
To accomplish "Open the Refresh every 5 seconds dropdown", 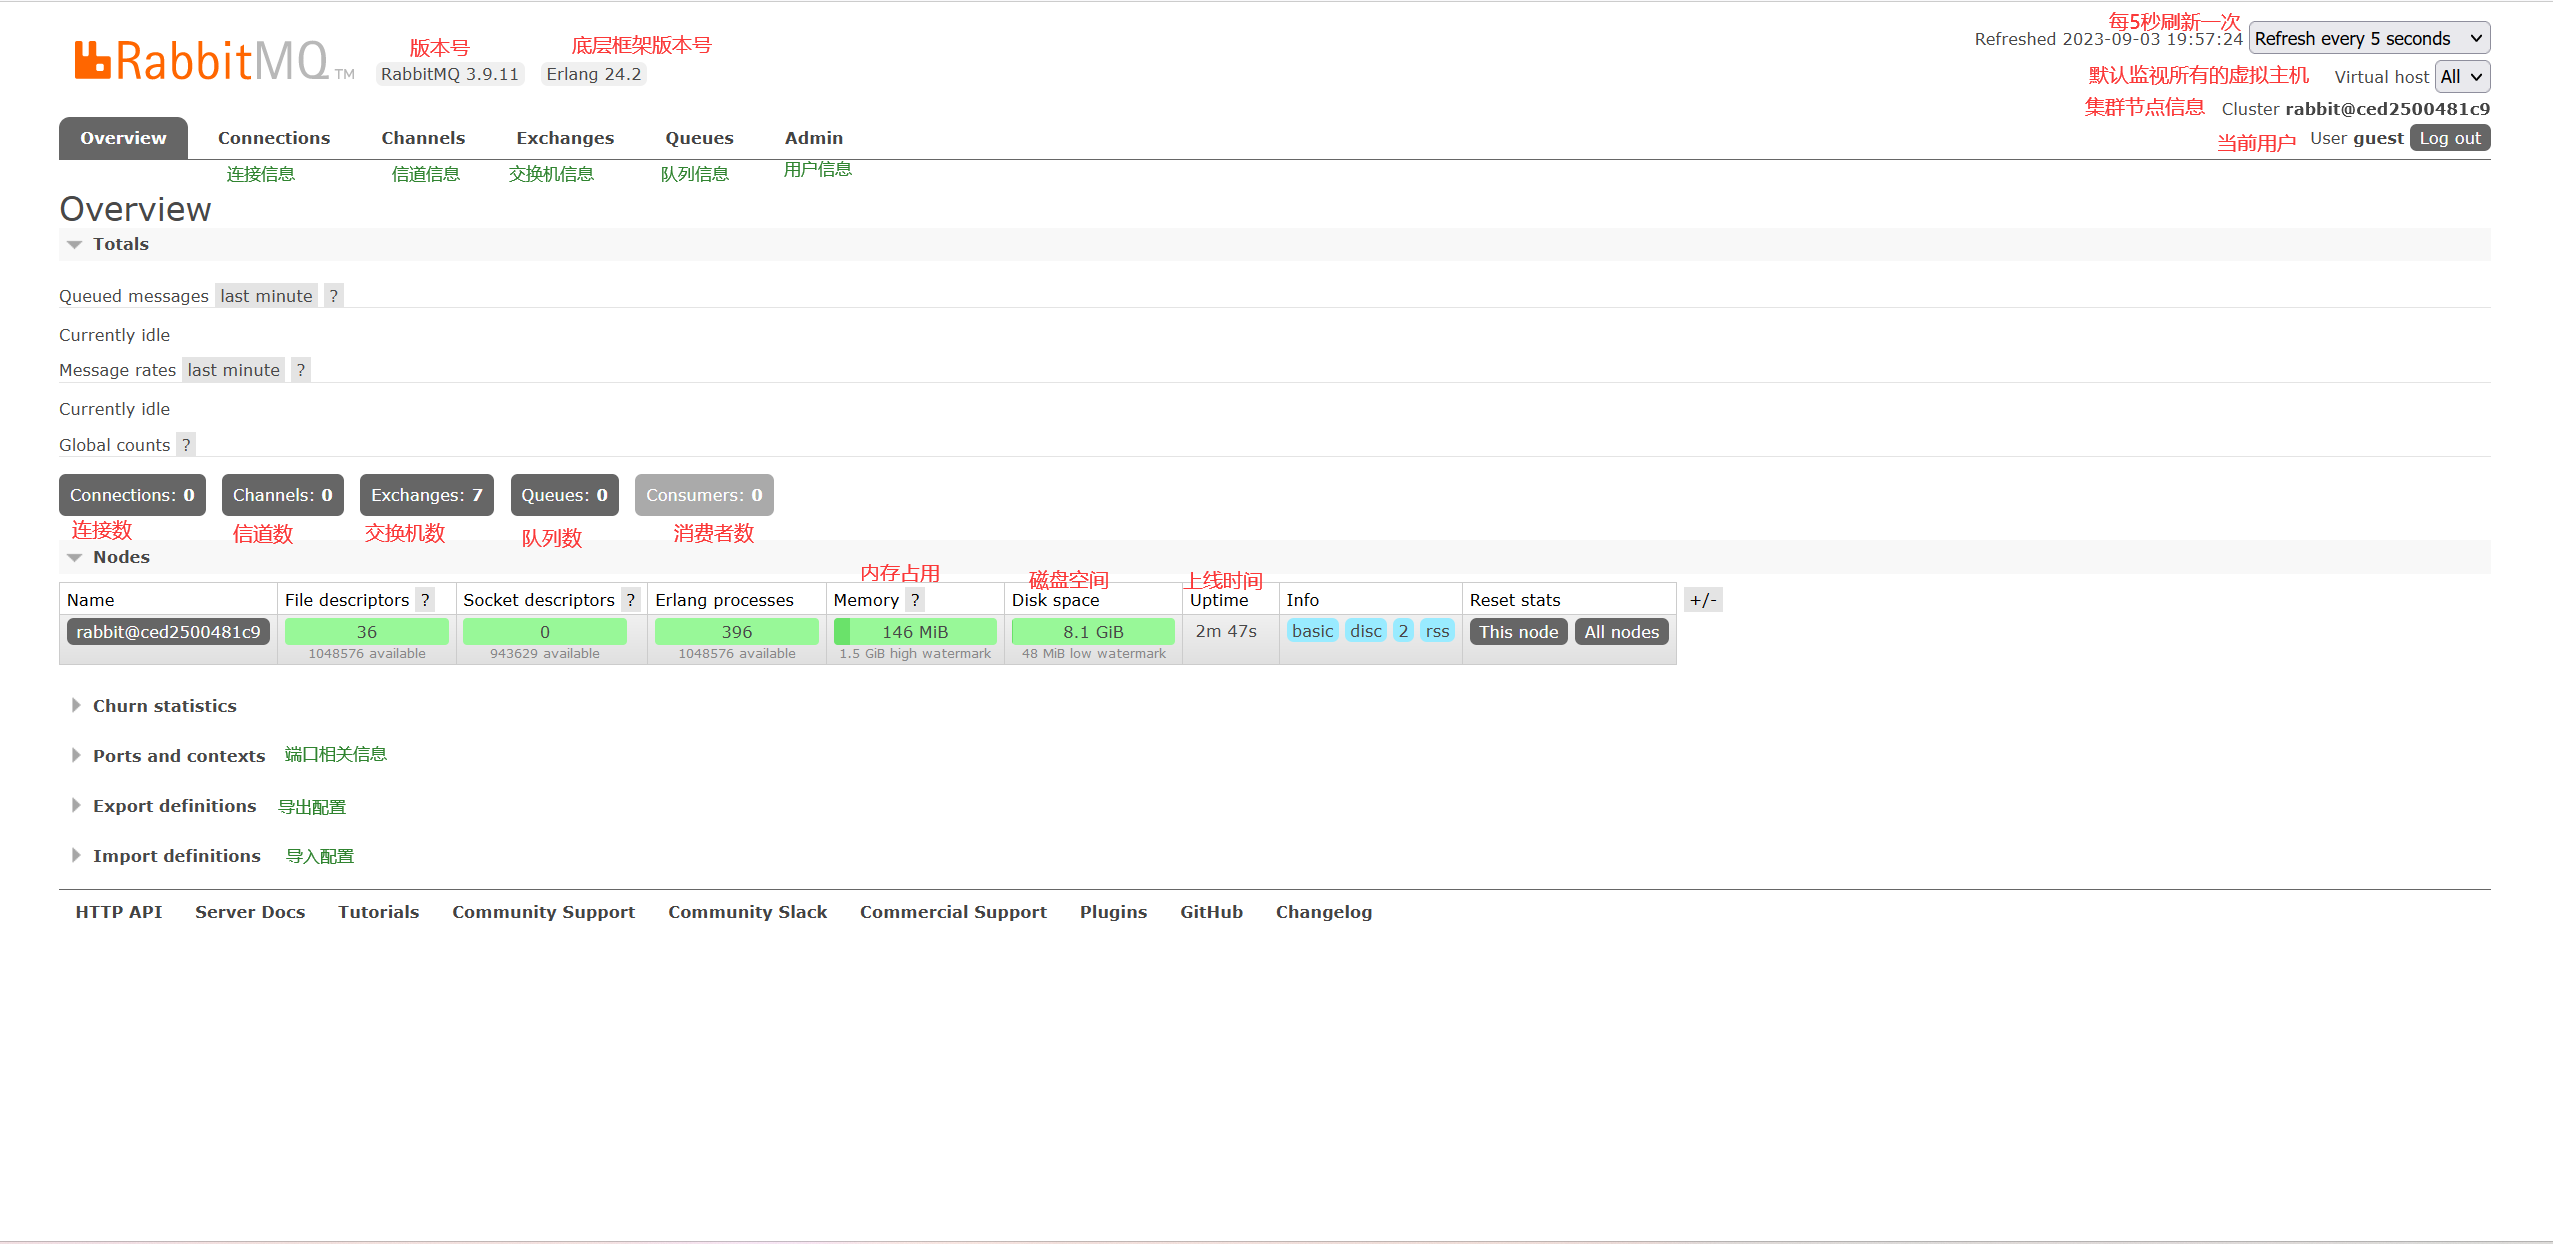I will pyautogui.click(x=2369, y=38).
